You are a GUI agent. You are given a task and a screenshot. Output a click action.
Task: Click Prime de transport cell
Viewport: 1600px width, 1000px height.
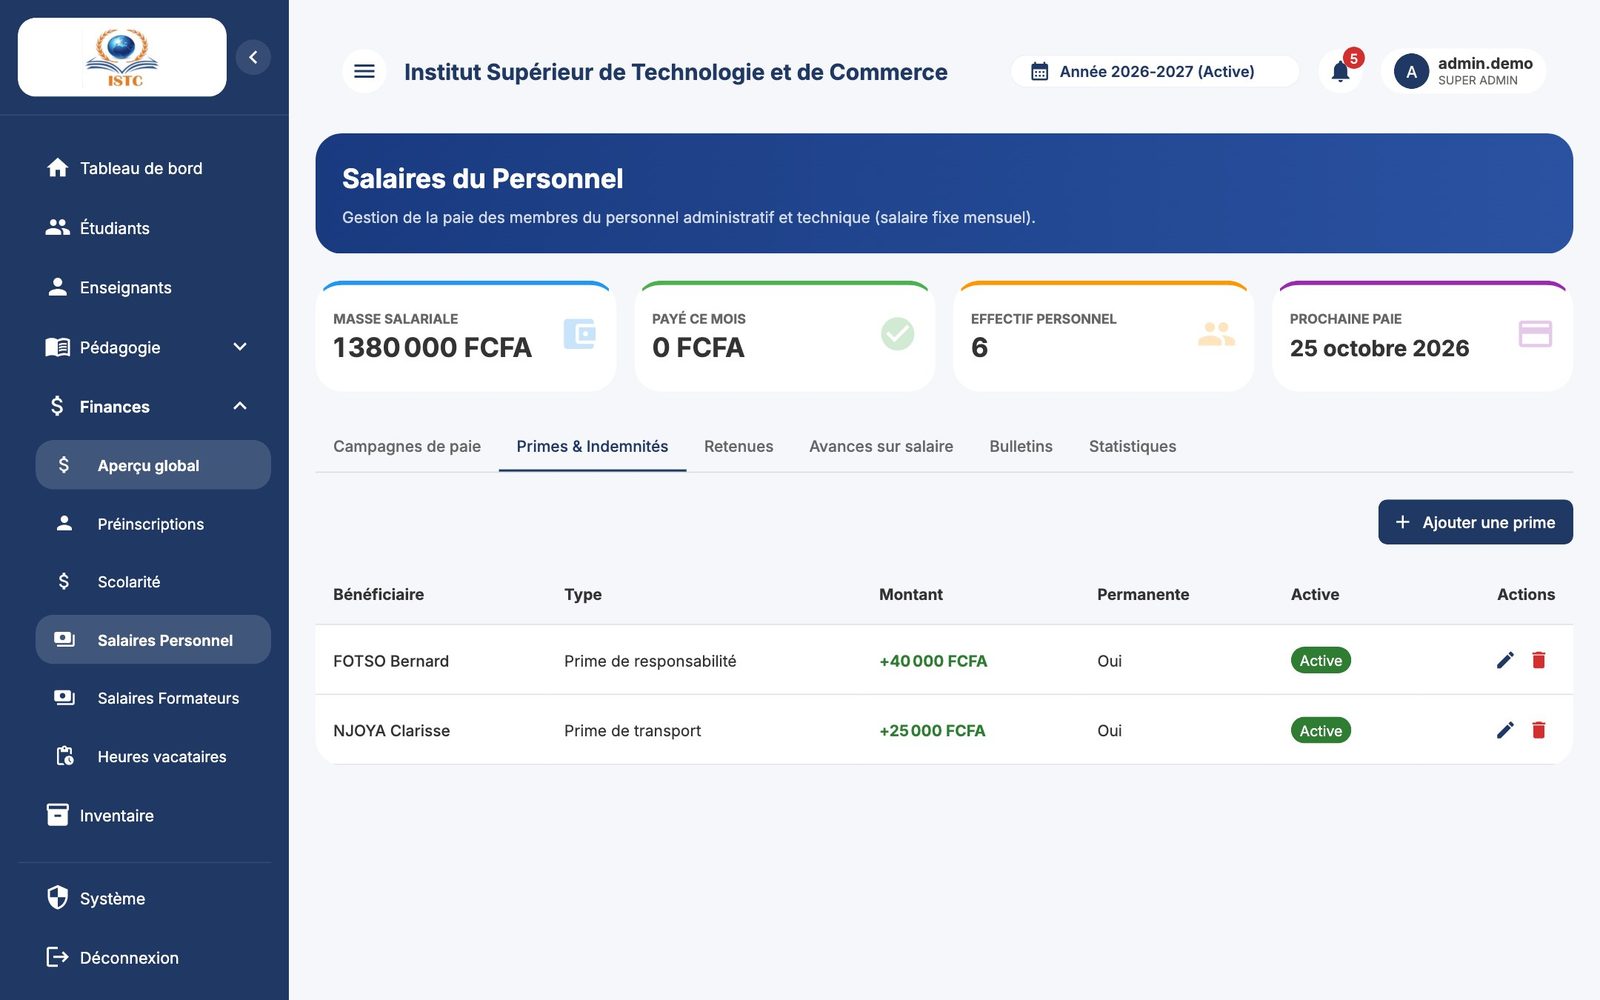coord(632,731)
